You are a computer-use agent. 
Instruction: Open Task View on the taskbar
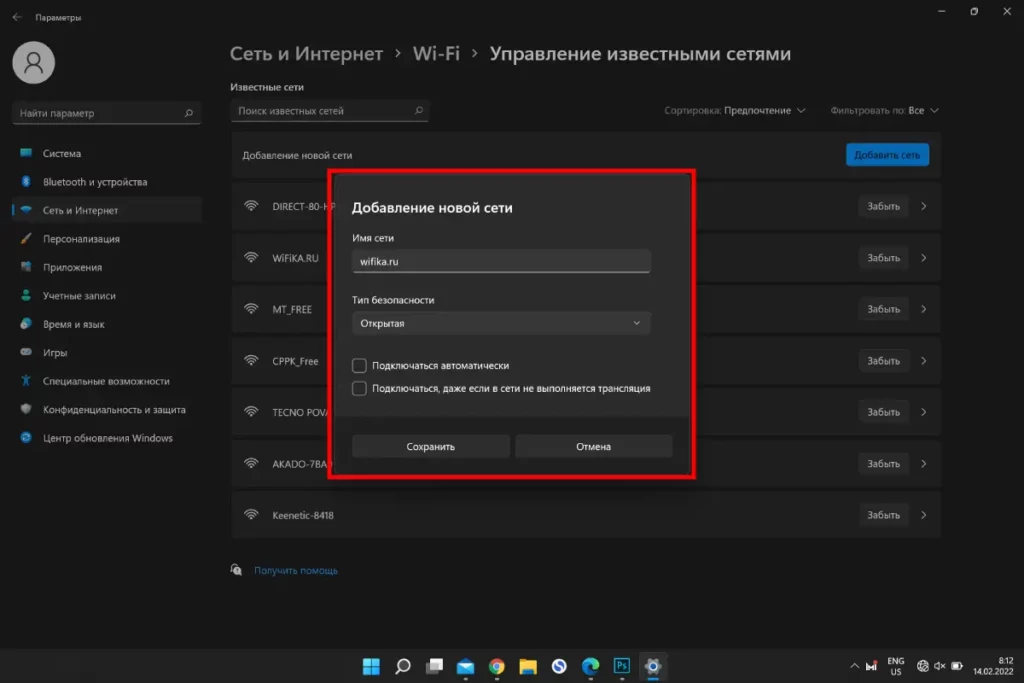point(434,666)
